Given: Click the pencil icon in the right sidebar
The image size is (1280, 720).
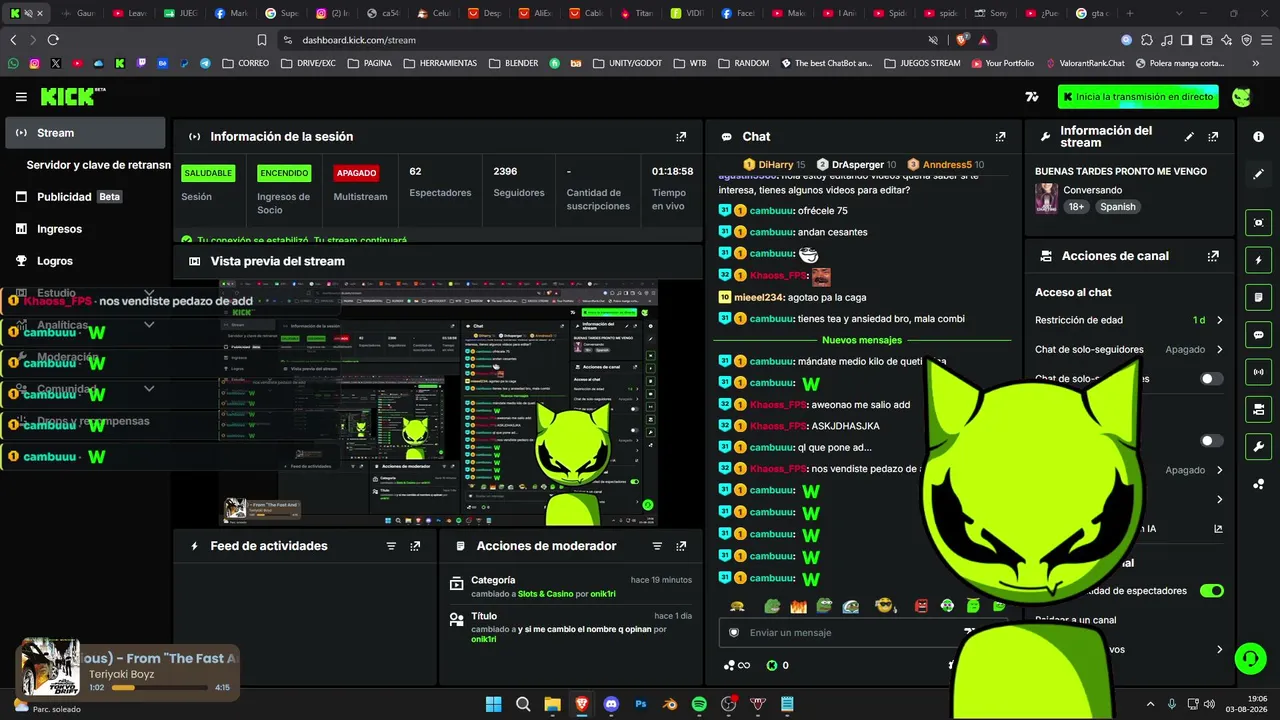Looking at the screenshot, I should click(x=1258, y=174).
